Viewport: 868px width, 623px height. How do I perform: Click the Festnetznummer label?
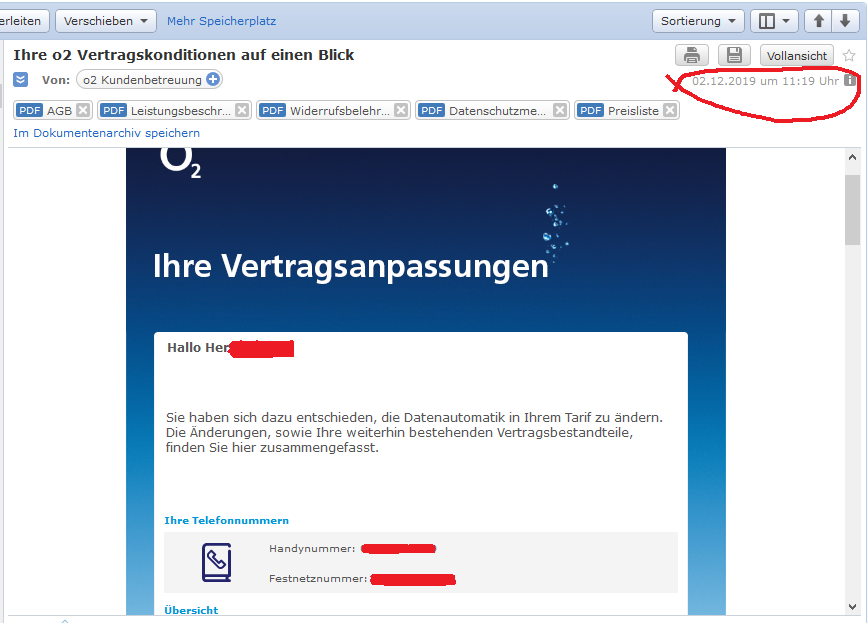point(318,578)
